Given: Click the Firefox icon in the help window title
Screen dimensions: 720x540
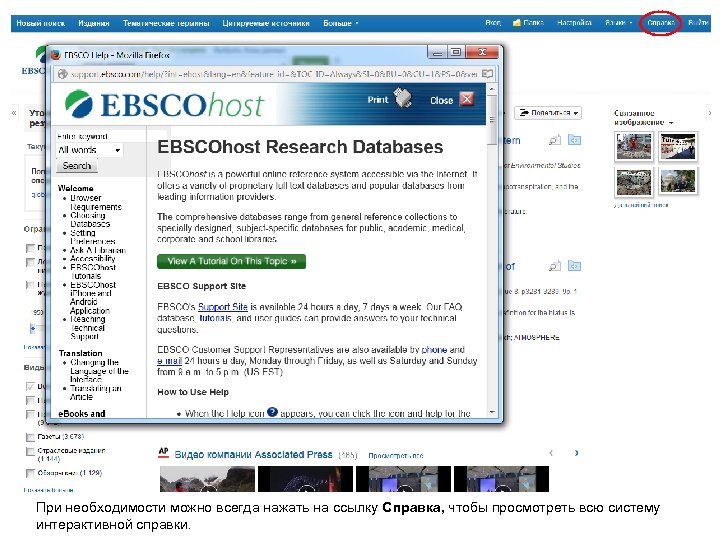Looking at the screenshot, I should (x=56, y=55).
